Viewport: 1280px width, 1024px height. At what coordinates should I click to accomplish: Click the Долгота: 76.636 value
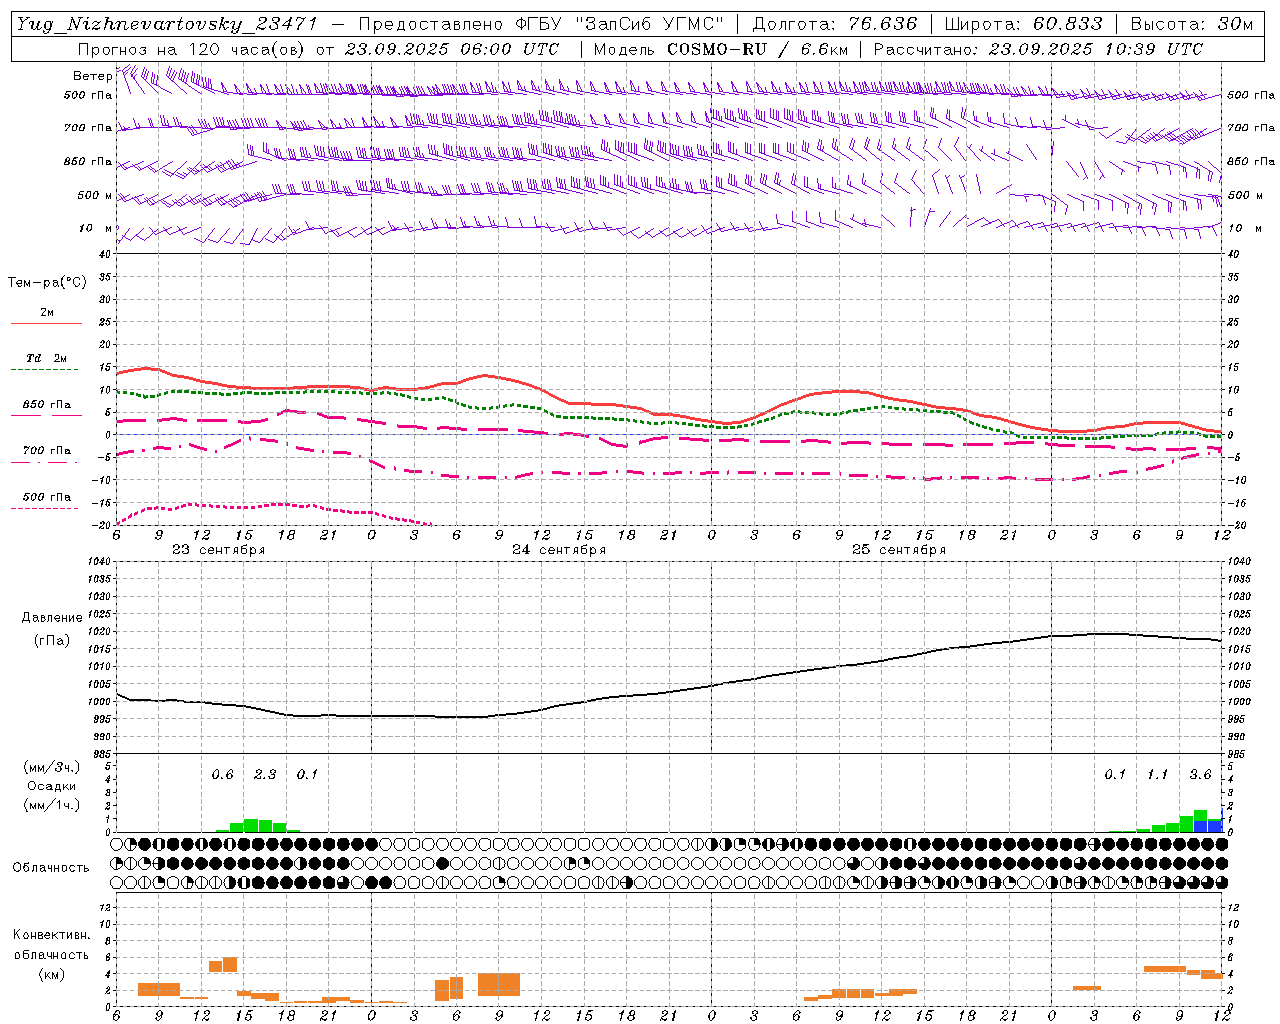[x=835, y=24]
